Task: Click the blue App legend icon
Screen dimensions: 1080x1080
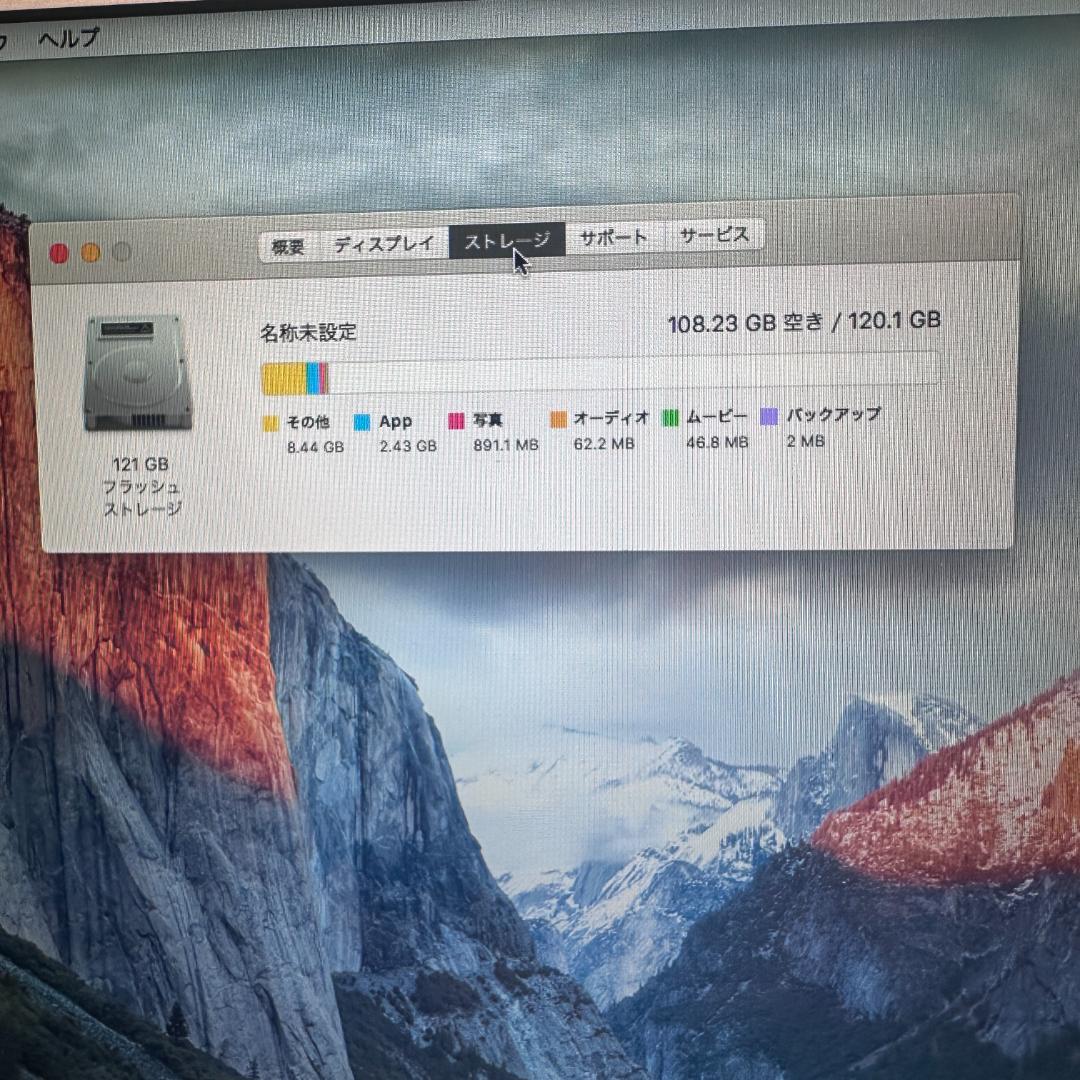Action: point(363,422)
